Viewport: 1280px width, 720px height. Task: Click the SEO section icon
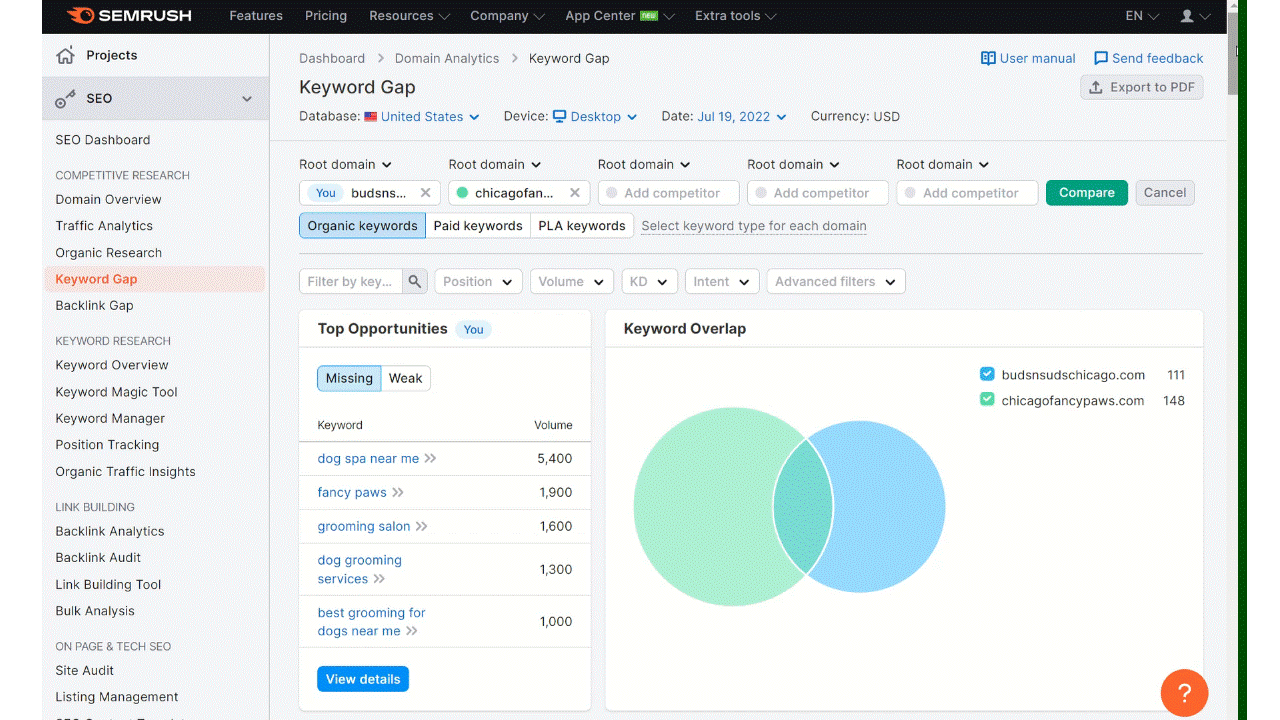pos(66,99)
